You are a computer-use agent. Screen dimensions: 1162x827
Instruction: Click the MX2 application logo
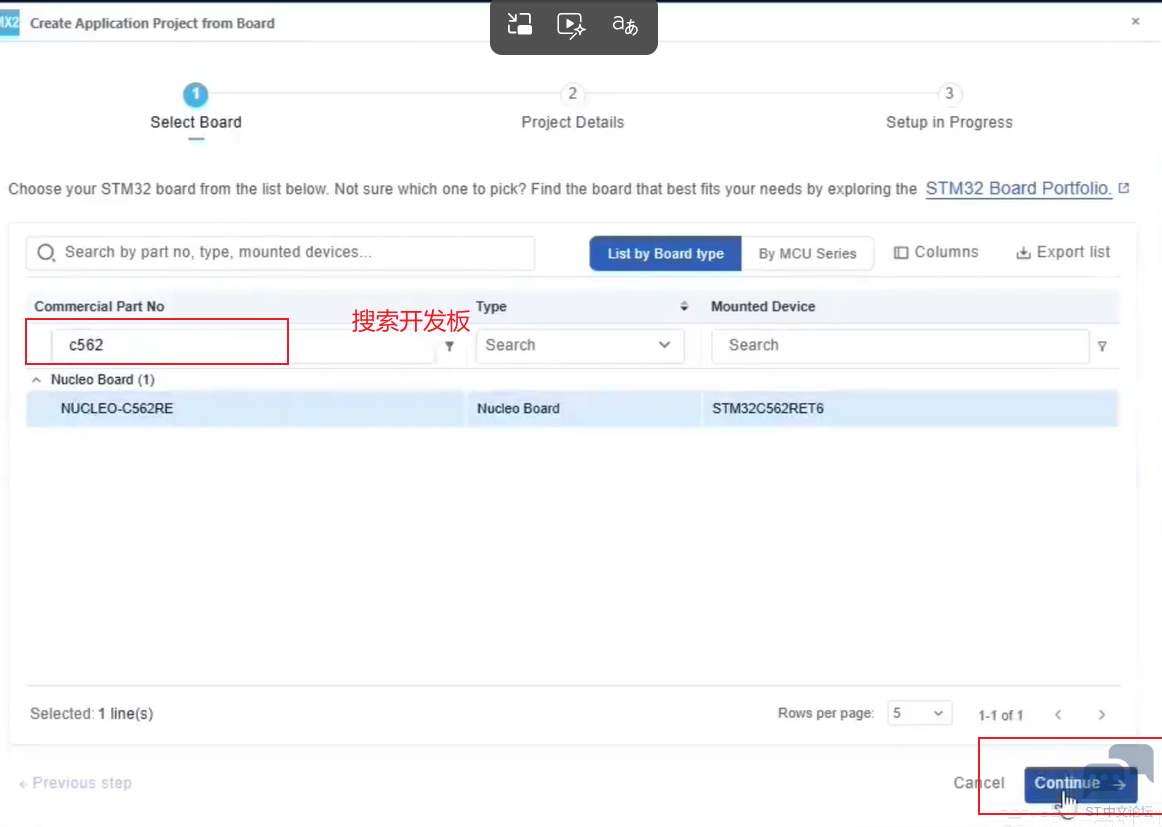(x=10, y=23)
